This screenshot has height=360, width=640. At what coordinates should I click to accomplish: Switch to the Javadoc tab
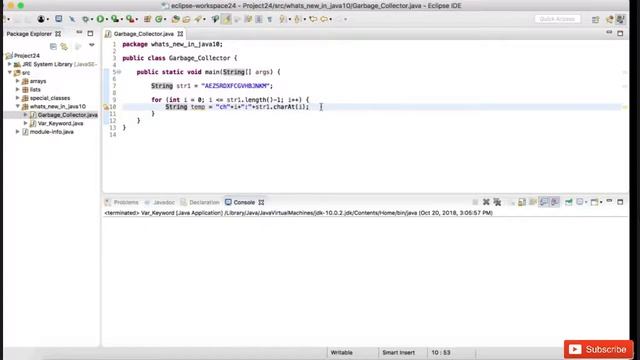pyautogui.click(x=164, y=202)
